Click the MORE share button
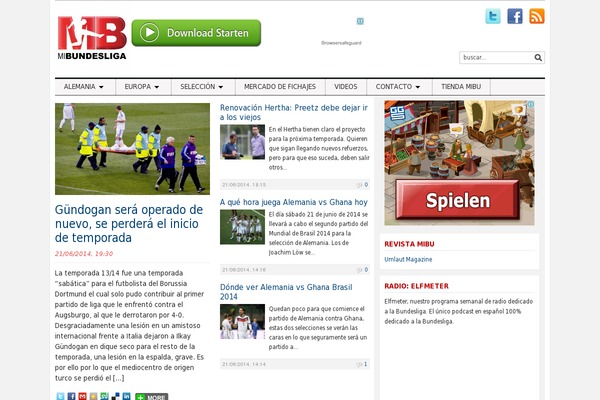This screenshot has width=600, height=400. click(152, 397)
